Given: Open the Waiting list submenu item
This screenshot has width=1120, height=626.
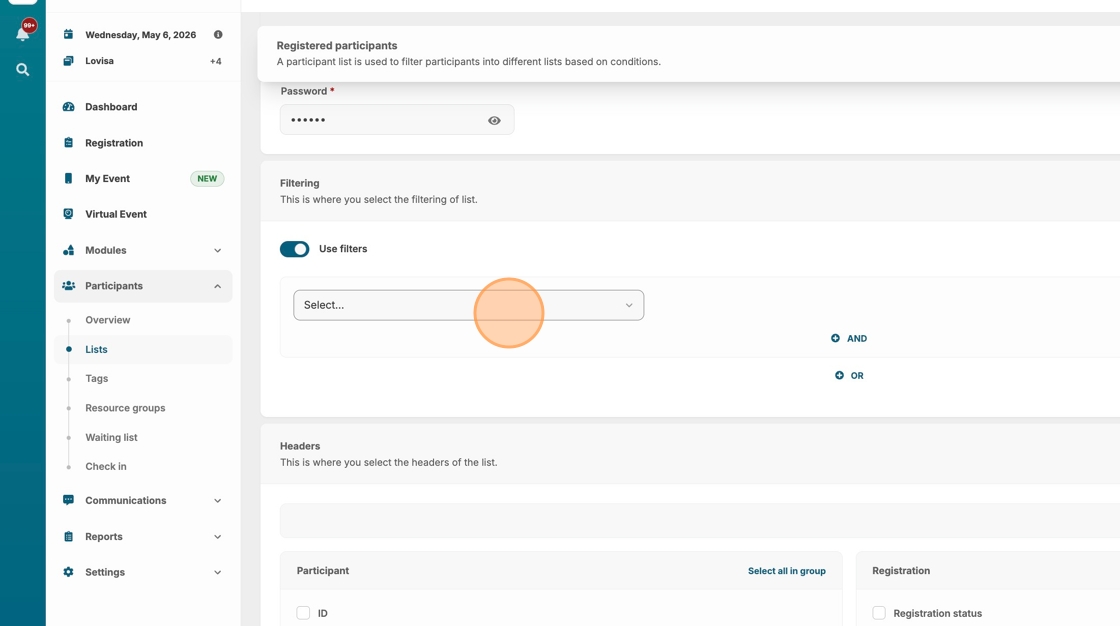Looking at the screenshot, I should (x=111, y=437).
